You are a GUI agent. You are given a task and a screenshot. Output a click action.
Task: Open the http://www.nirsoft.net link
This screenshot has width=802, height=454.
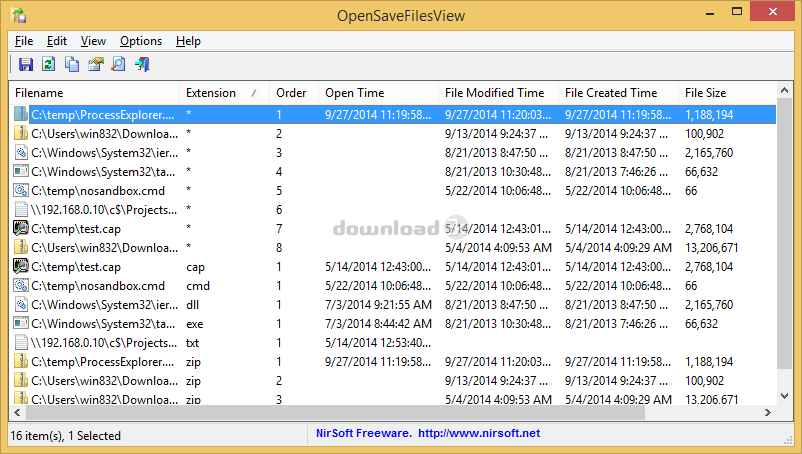click(479, 433)
